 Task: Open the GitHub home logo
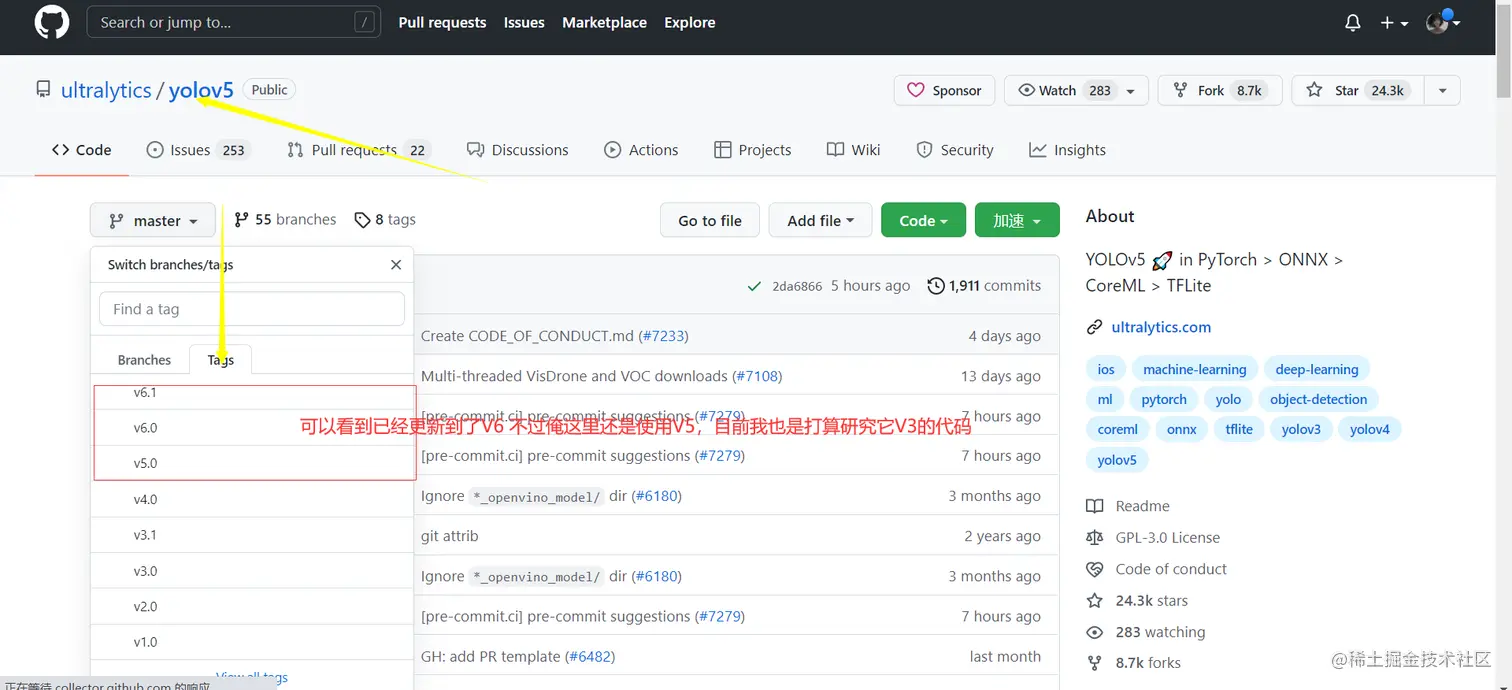(52, 22)
